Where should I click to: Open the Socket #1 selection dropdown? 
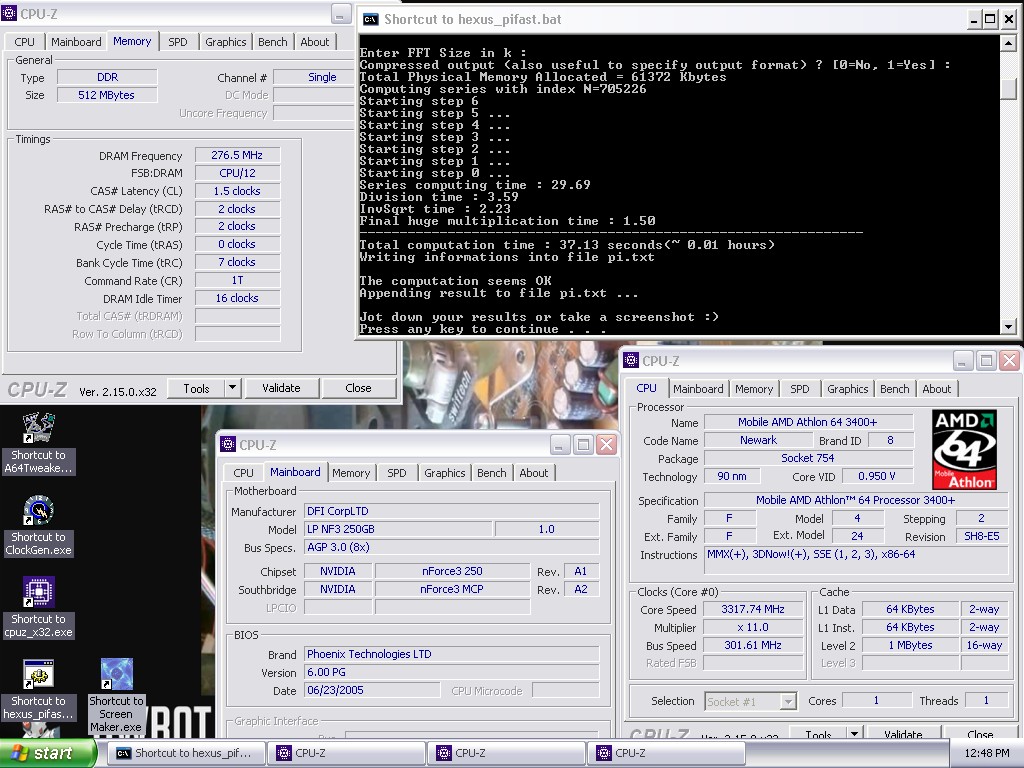(750, 701)
